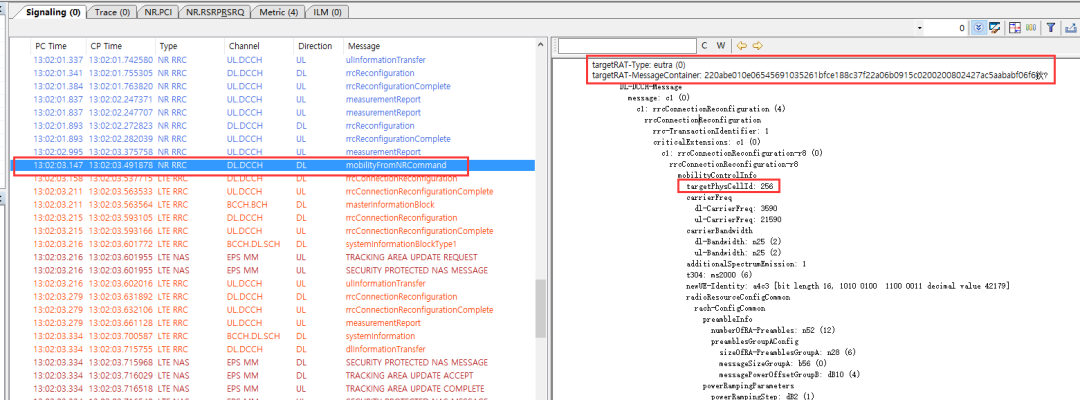Click the newUE-Identity: a4c3 node
Viewport: 1080px width, 400px height.
(x=848, y=285)
